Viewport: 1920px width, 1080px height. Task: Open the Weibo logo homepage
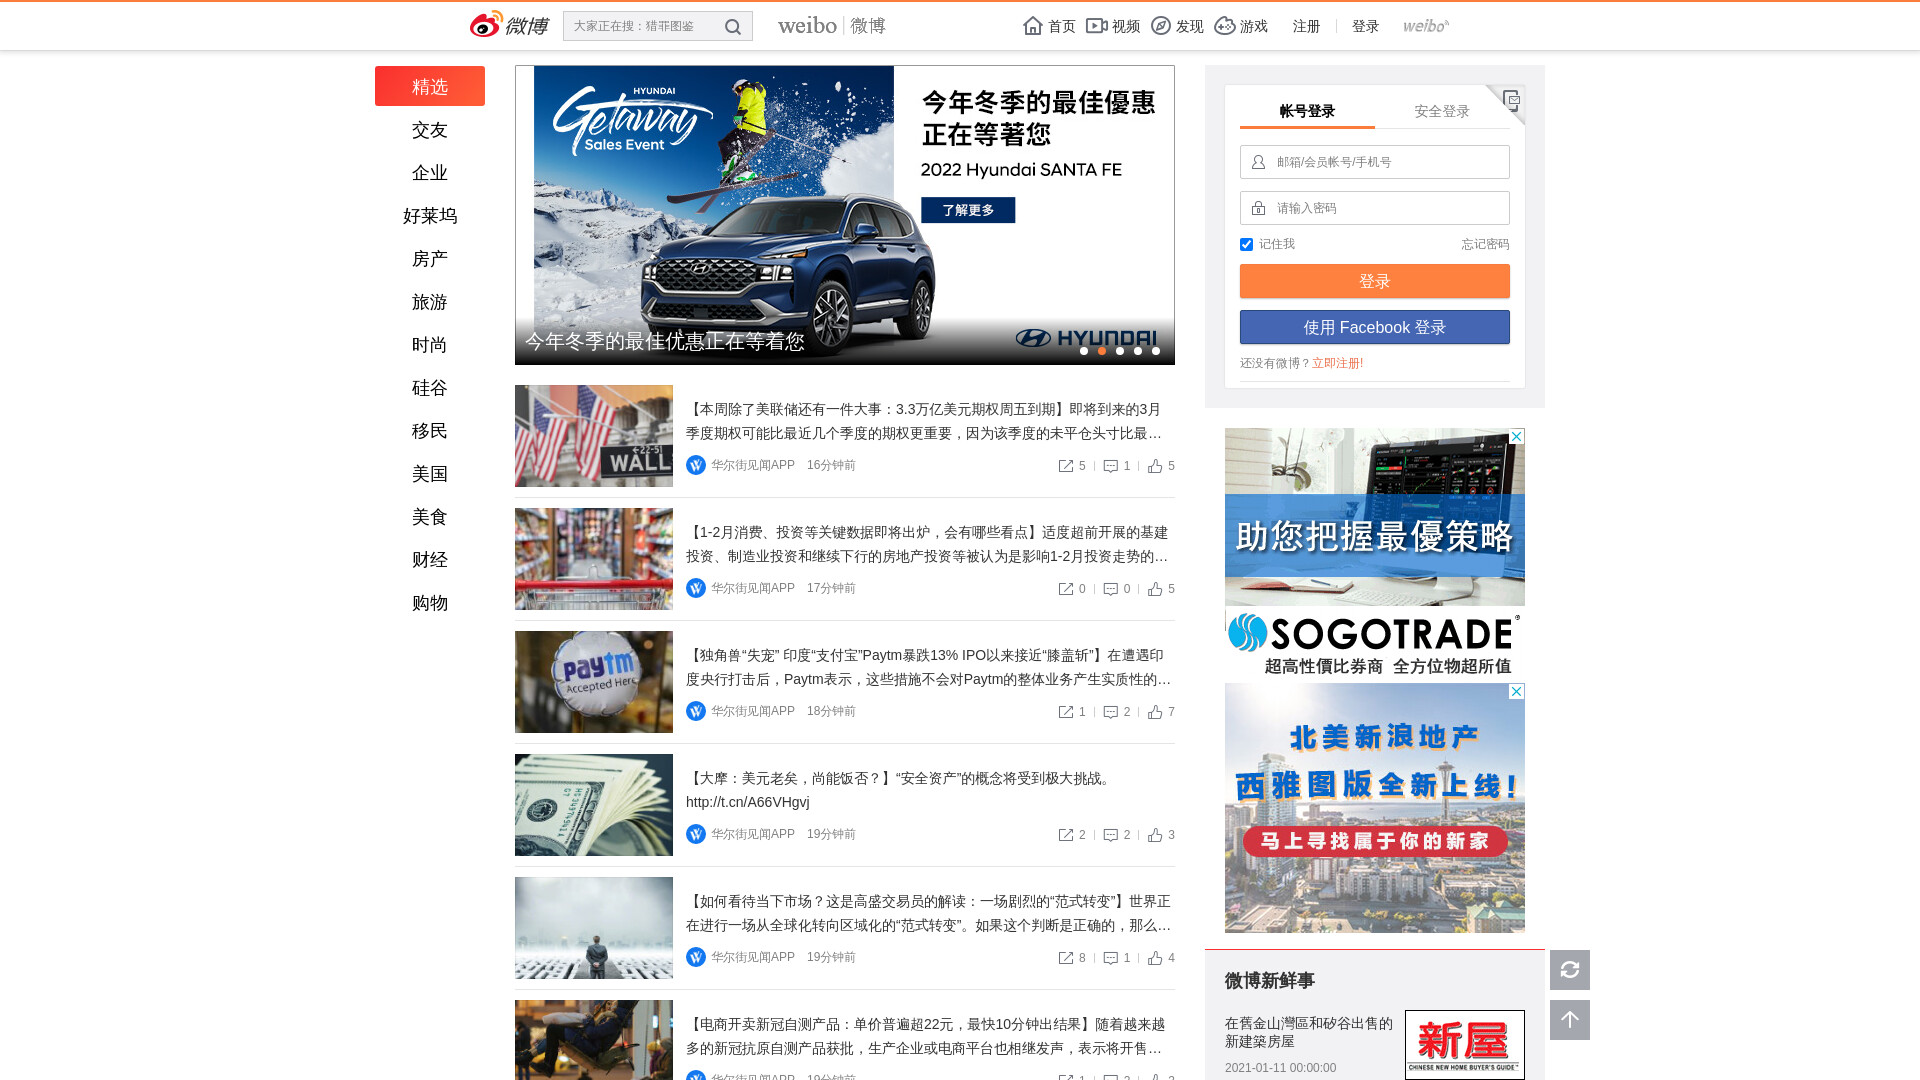coord(509,25)
